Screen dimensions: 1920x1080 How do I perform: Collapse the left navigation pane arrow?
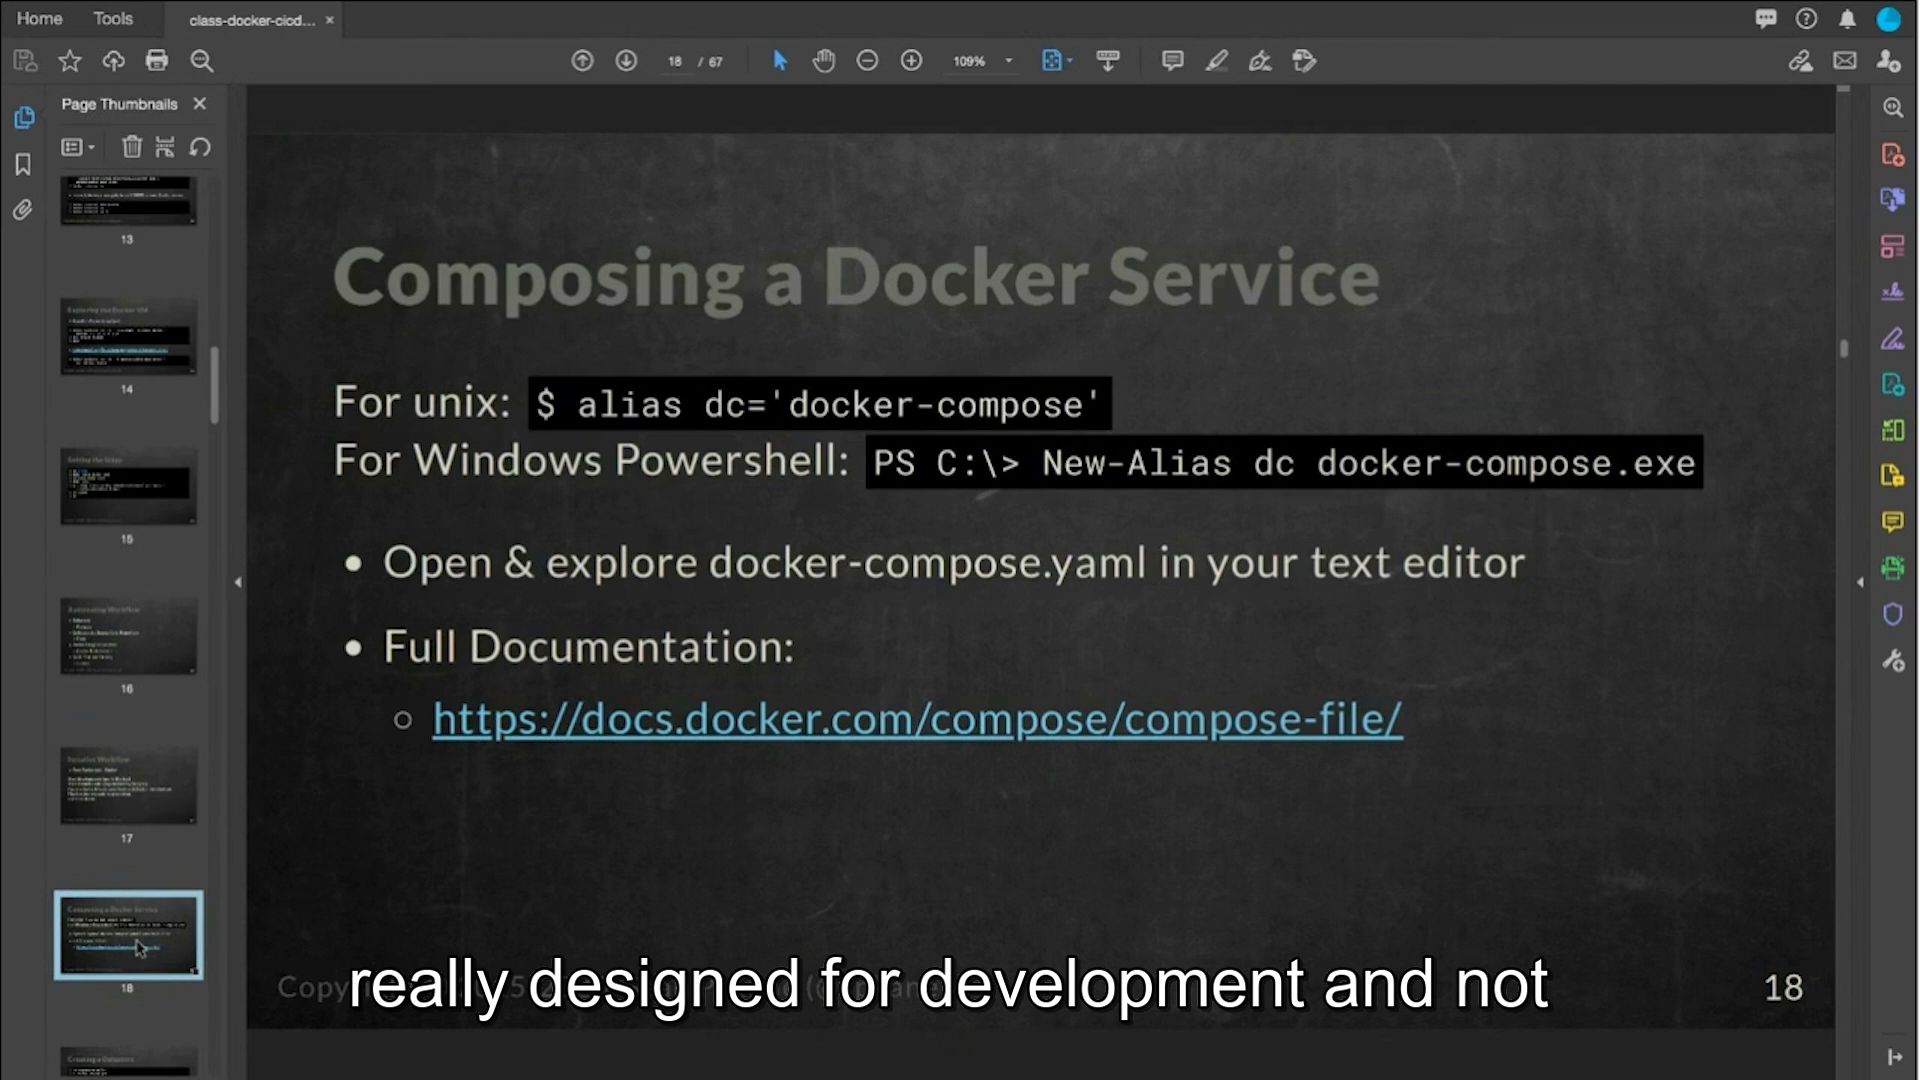tap(238, 582)
